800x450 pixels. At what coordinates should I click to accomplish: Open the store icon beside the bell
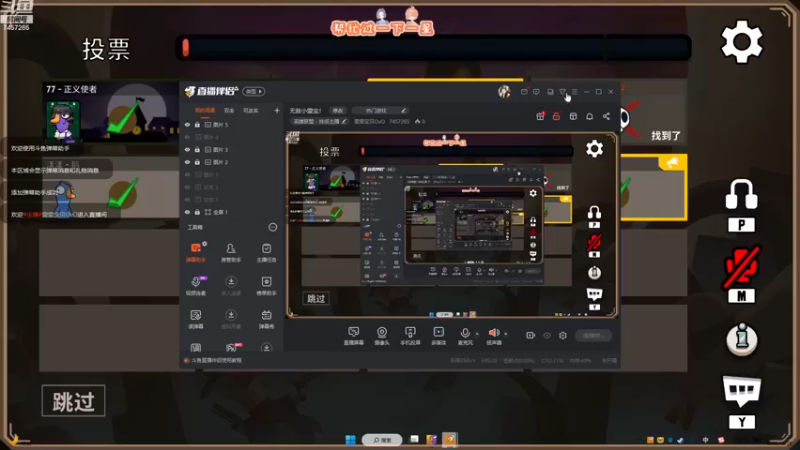pyautogui.click(x=573, y=116)
